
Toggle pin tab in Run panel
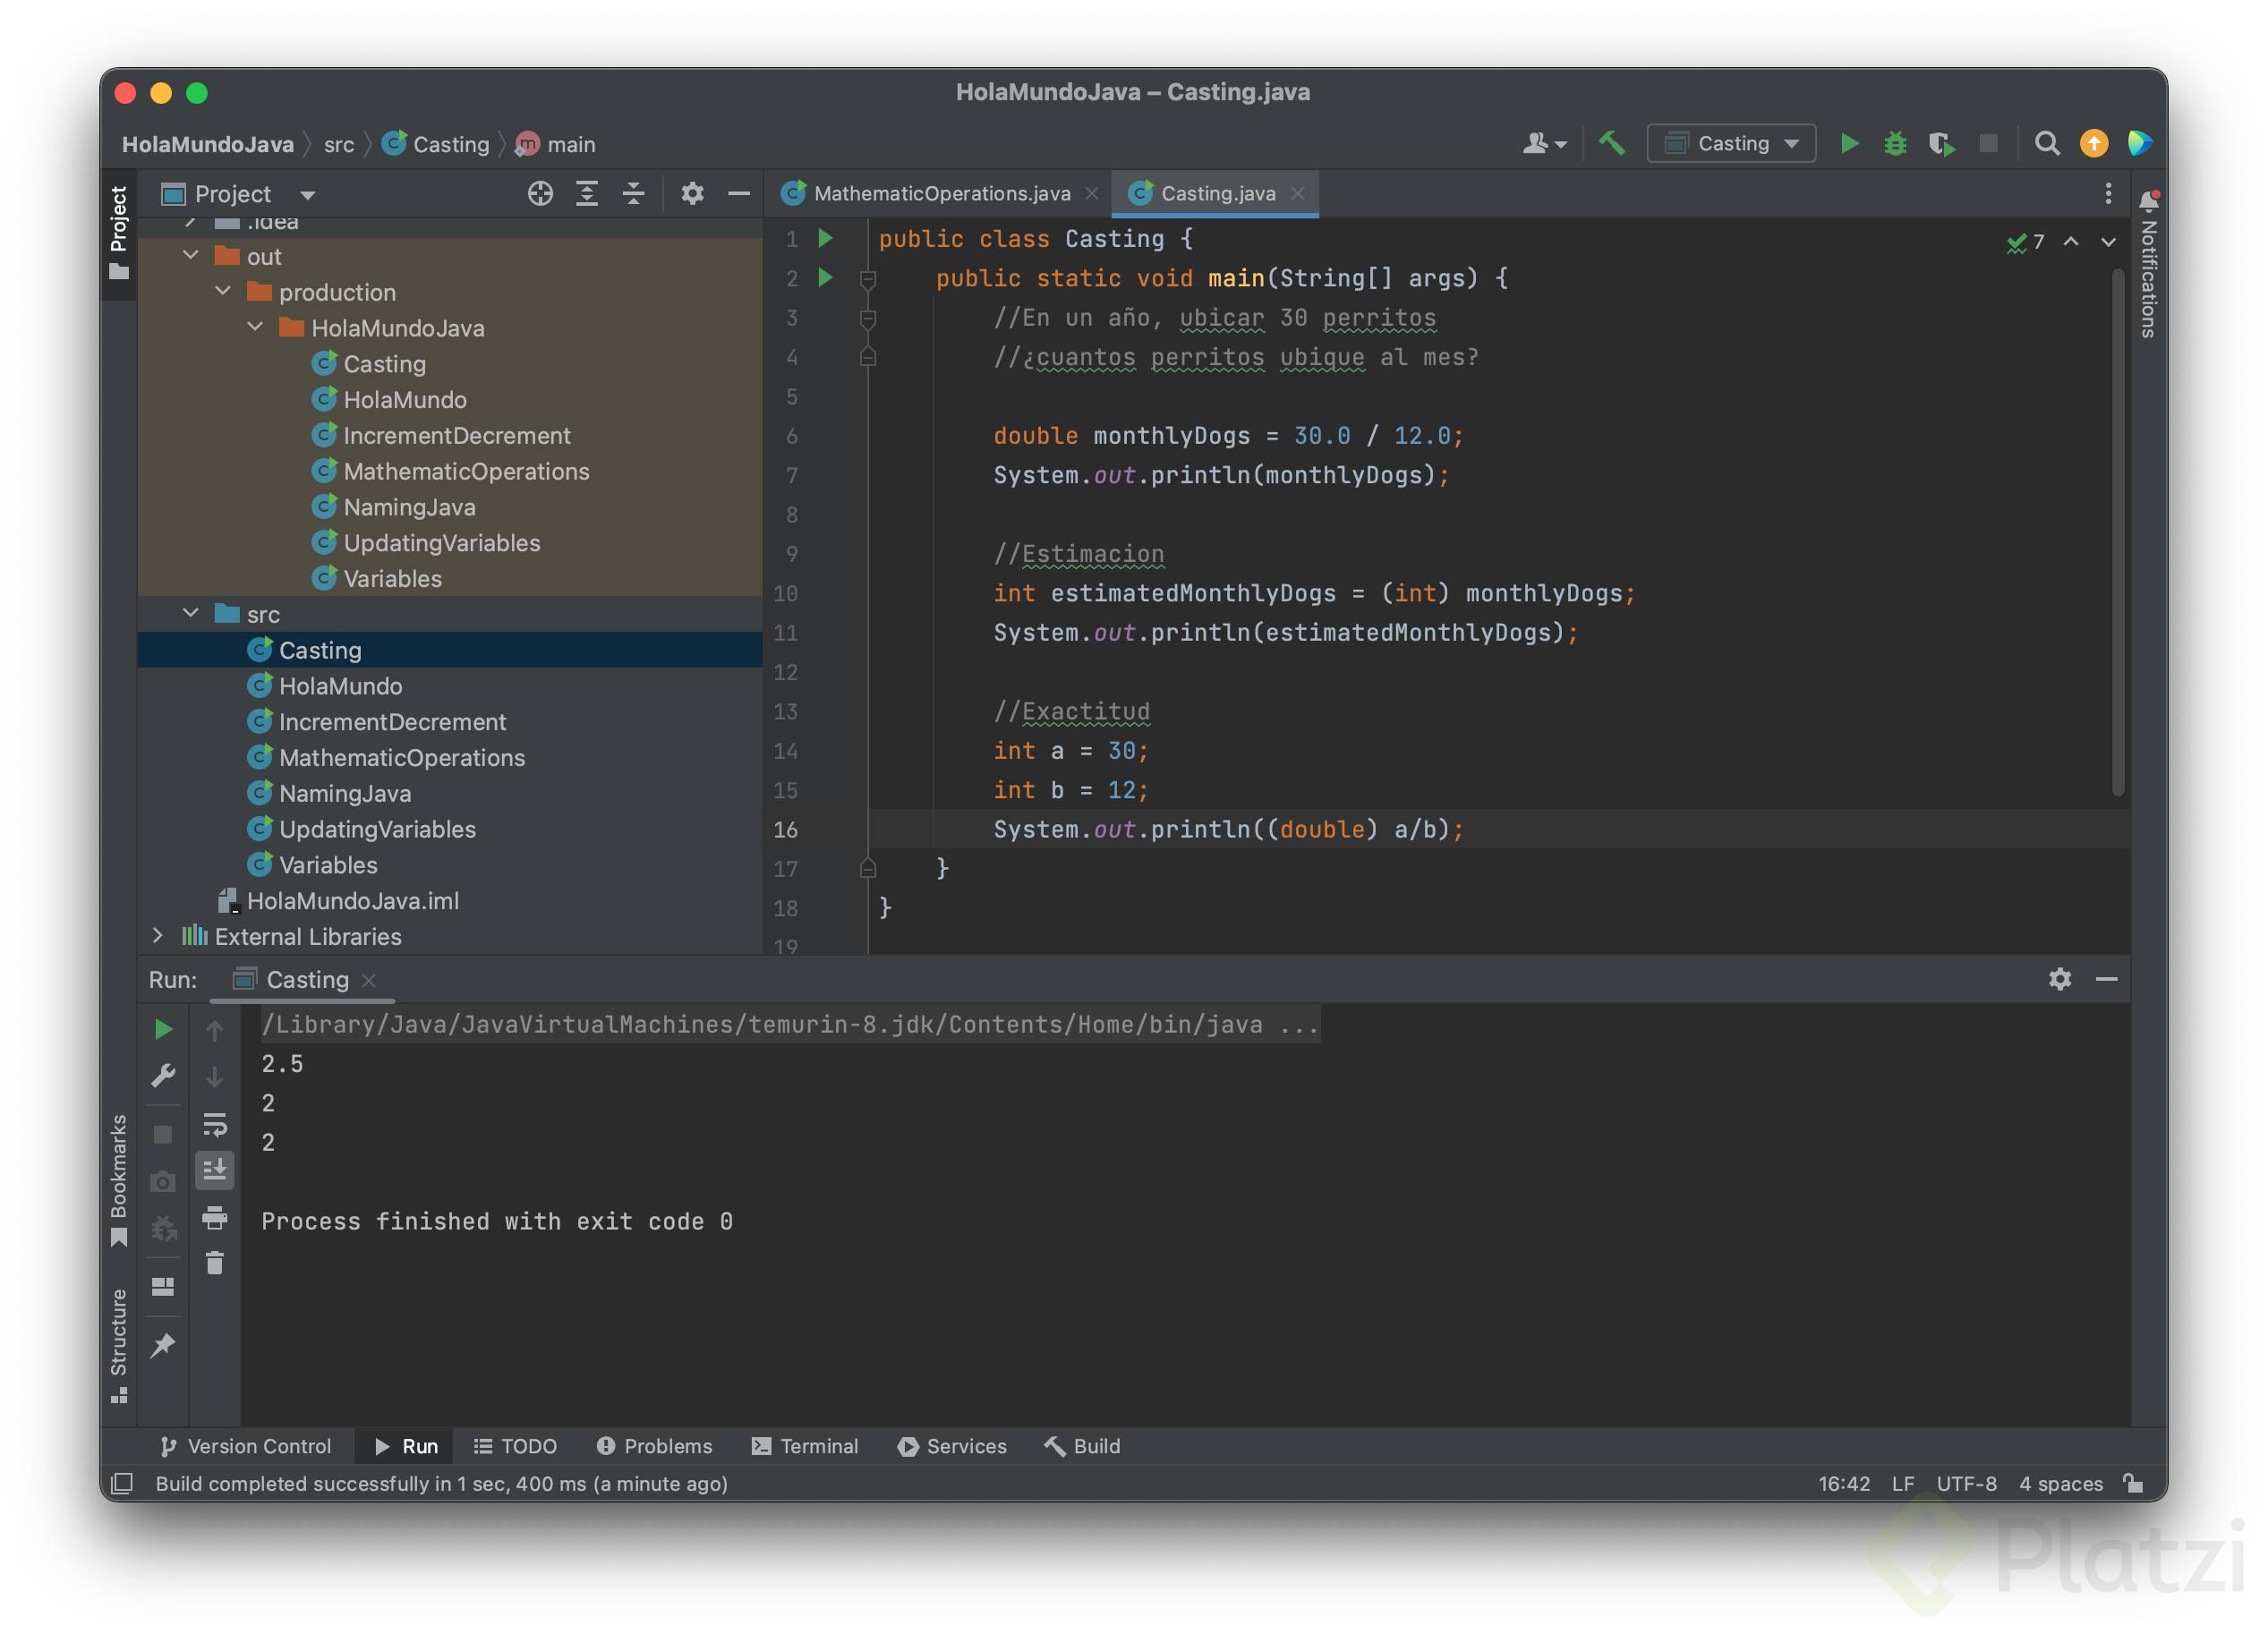tap(162, 1345)
